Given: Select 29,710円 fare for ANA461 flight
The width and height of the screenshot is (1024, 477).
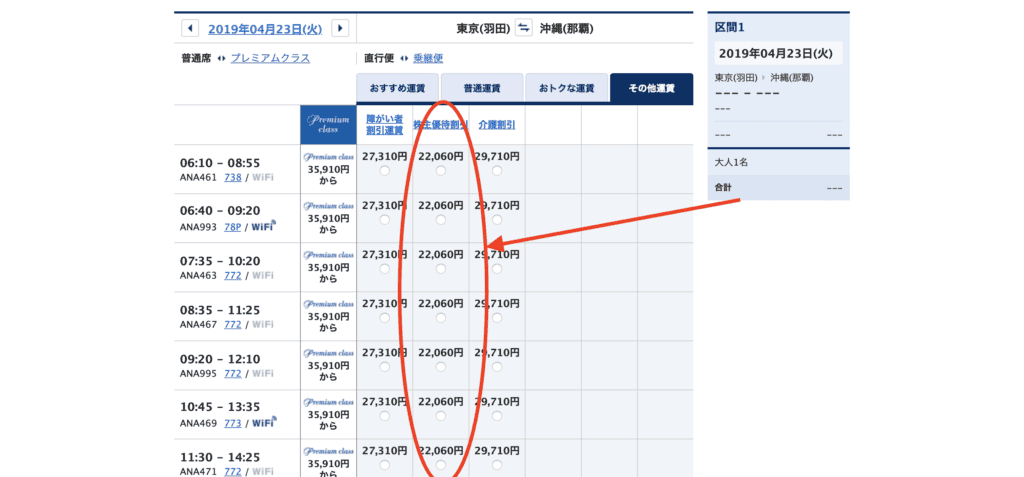Looking at the screenshot, I should coord(497,171).
